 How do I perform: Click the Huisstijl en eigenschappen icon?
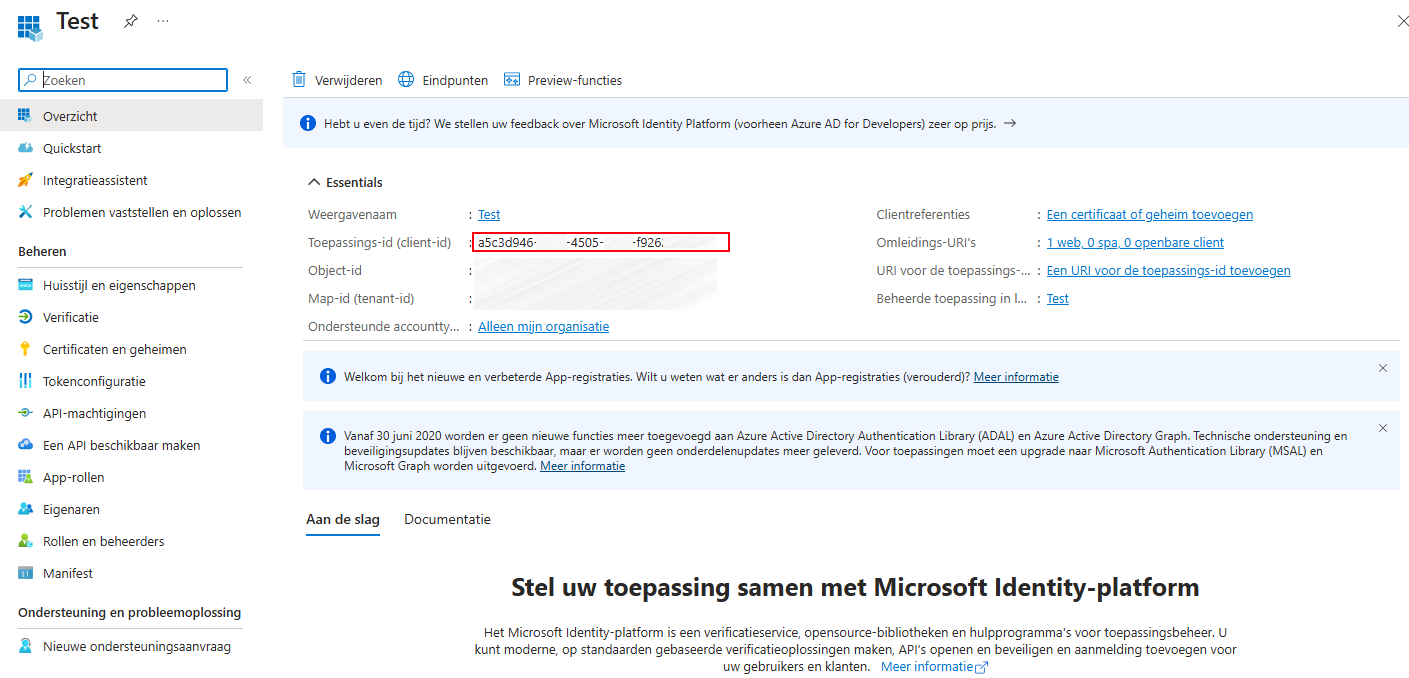pos(26,285)
